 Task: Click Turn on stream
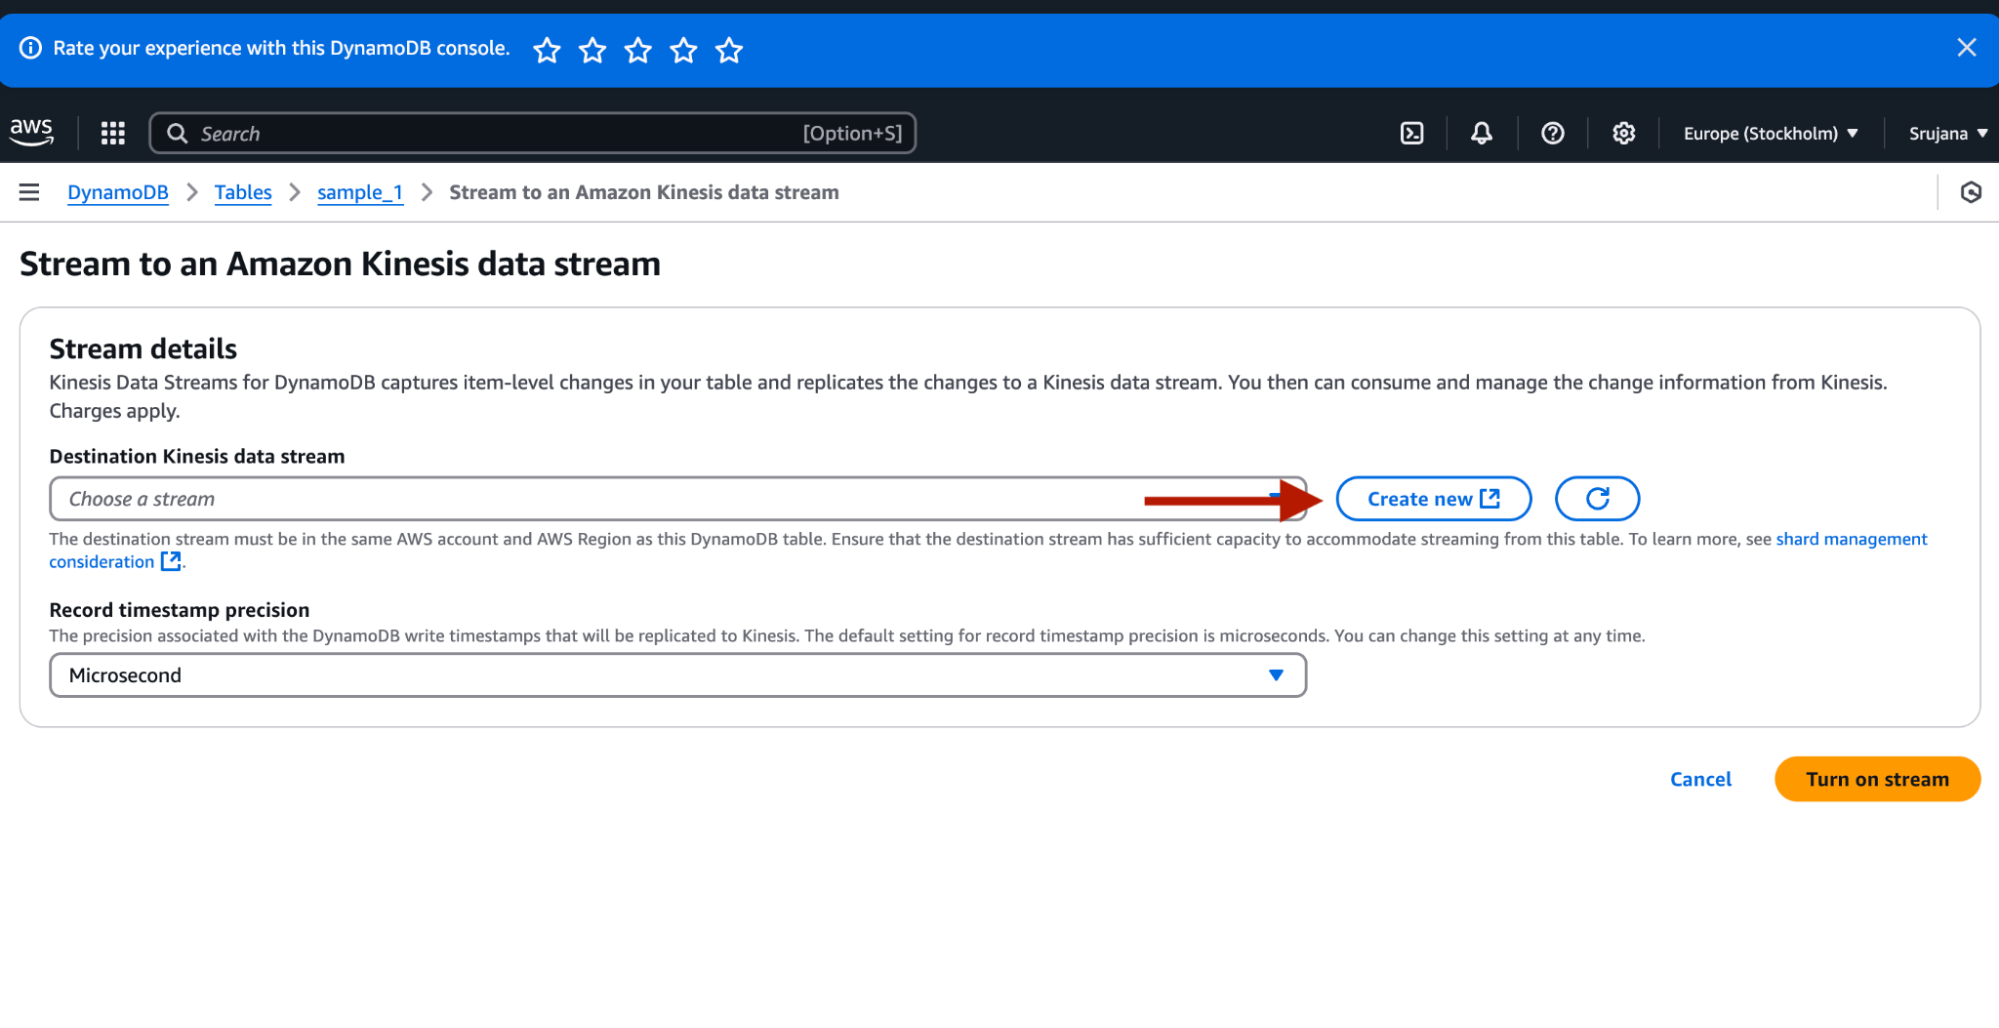[x=1877, y=779]
